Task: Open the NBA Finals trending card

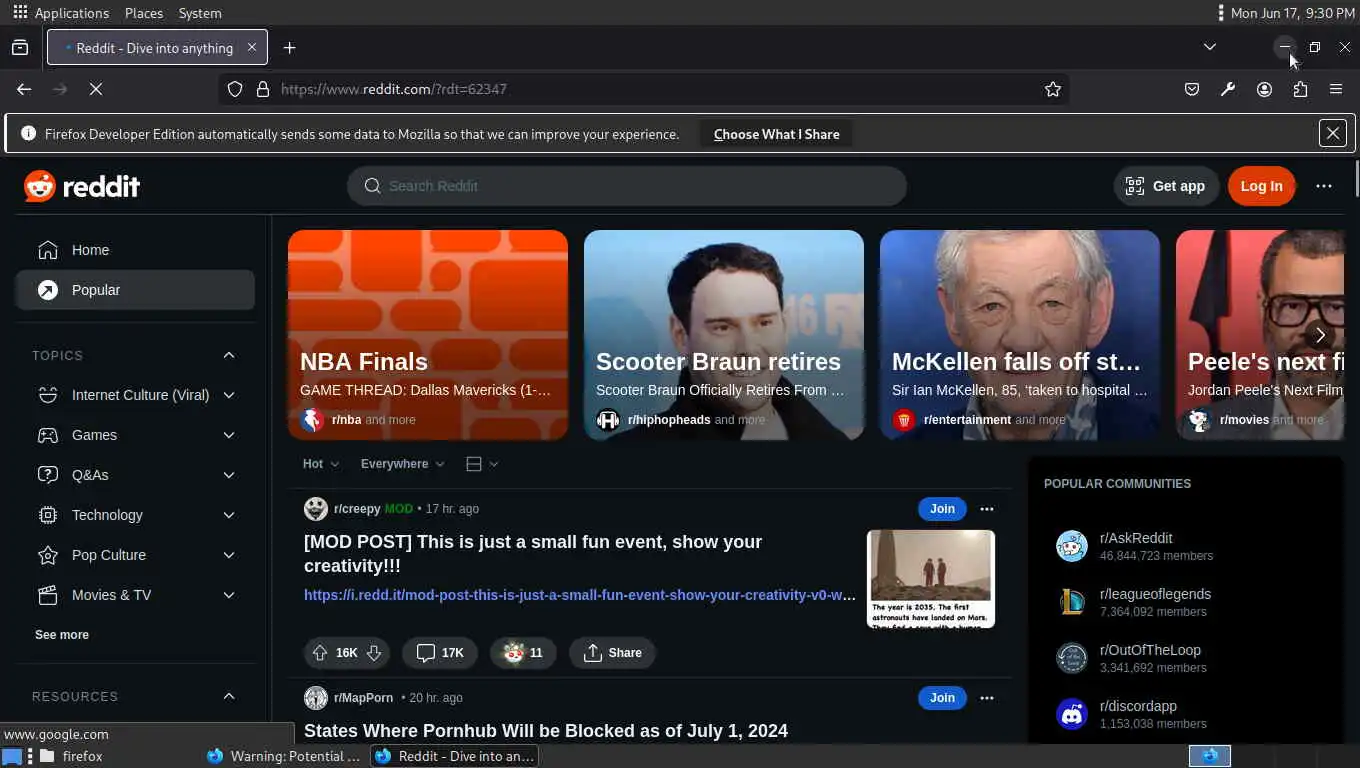Action: 428,335
